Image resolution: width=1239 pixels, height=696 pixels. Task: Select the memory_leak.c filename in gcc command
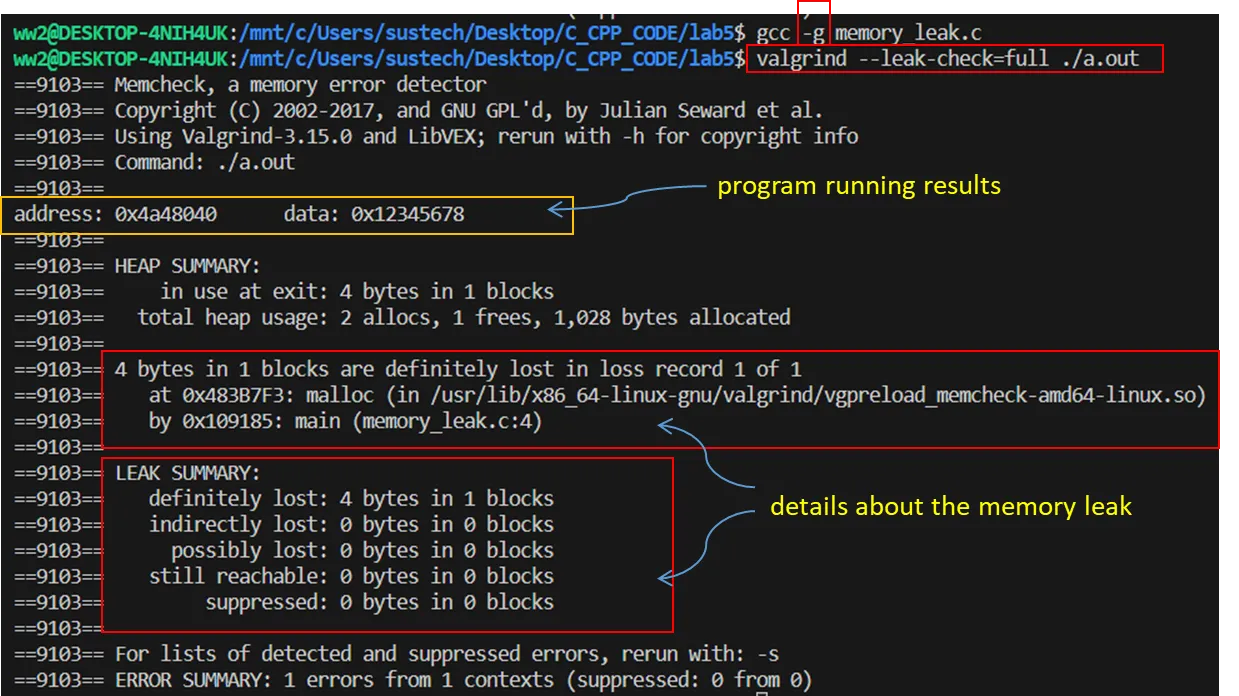pos(908,32)
